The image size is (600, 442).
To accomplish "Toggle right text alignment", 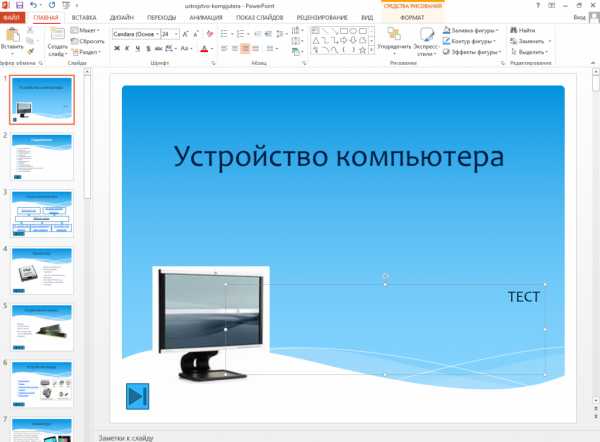I will pyautogui.click(x=245, y=49).
